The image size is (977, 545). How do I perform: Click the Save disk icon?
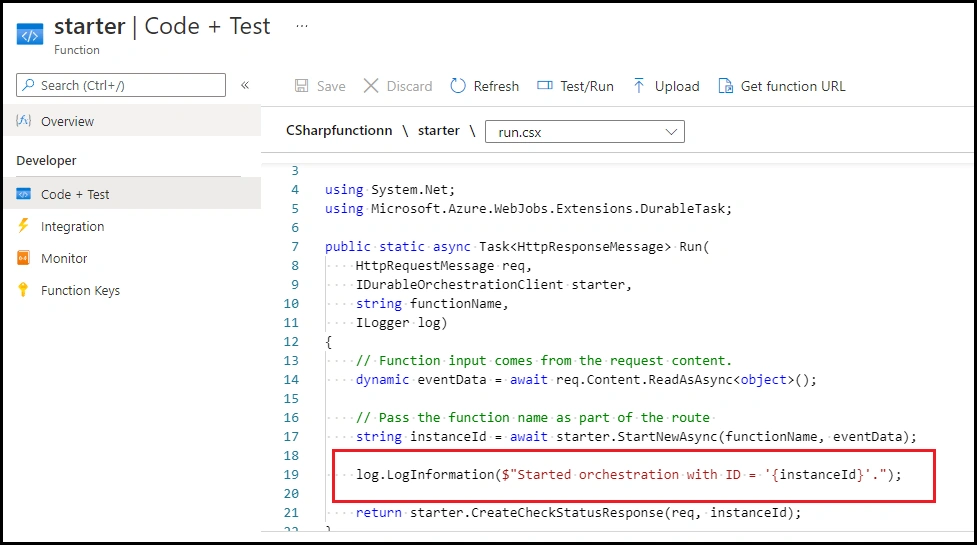[x=302, y=85]
